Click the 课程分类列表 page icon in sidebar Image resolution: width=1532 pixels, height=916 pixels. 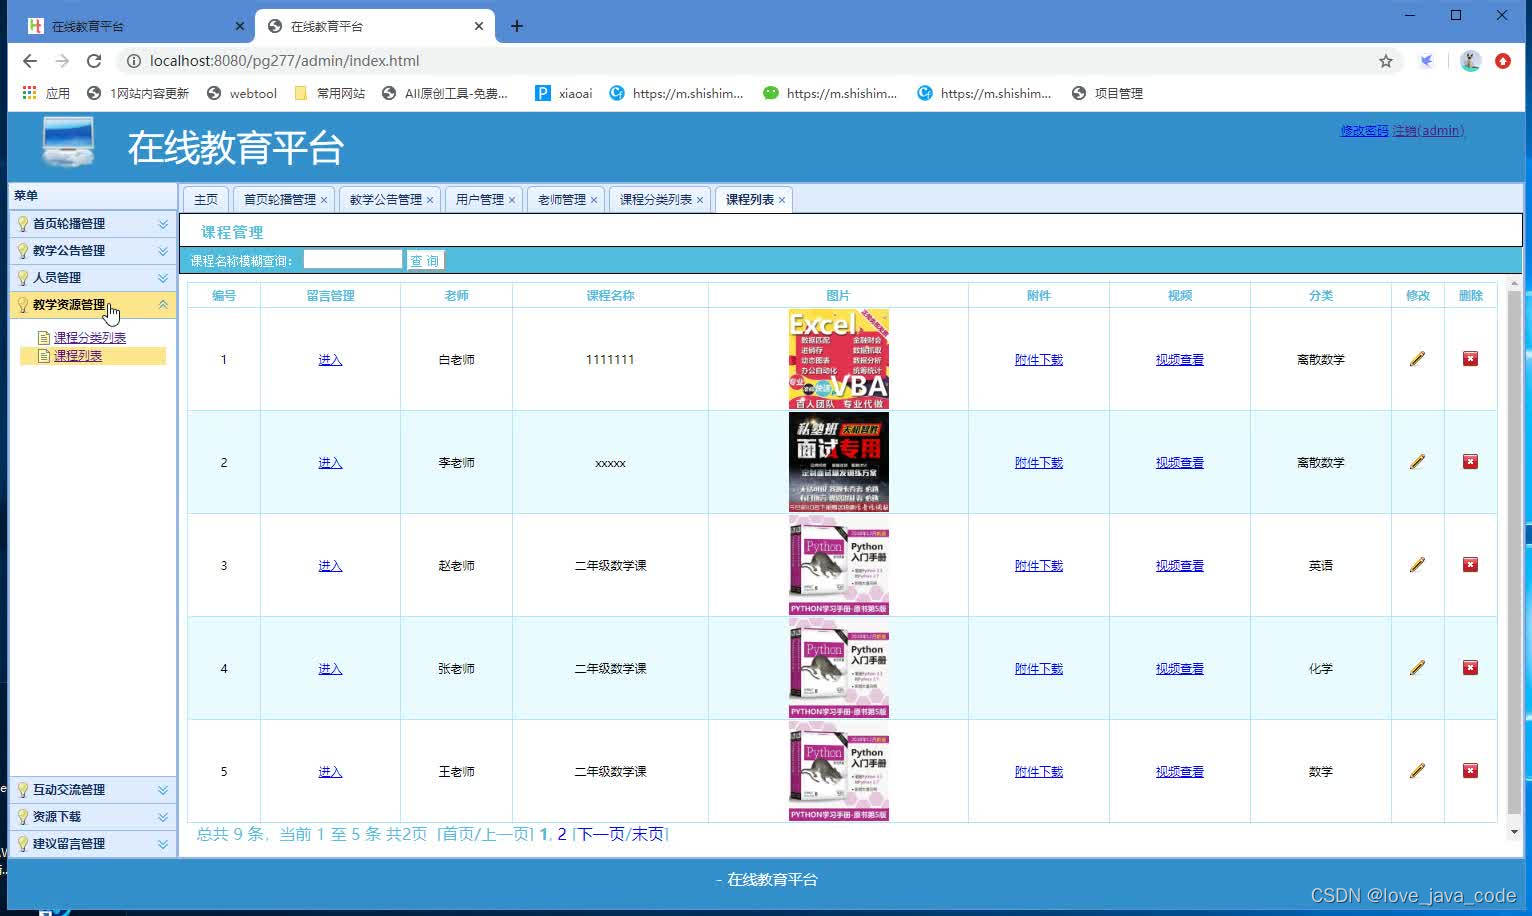44,338
